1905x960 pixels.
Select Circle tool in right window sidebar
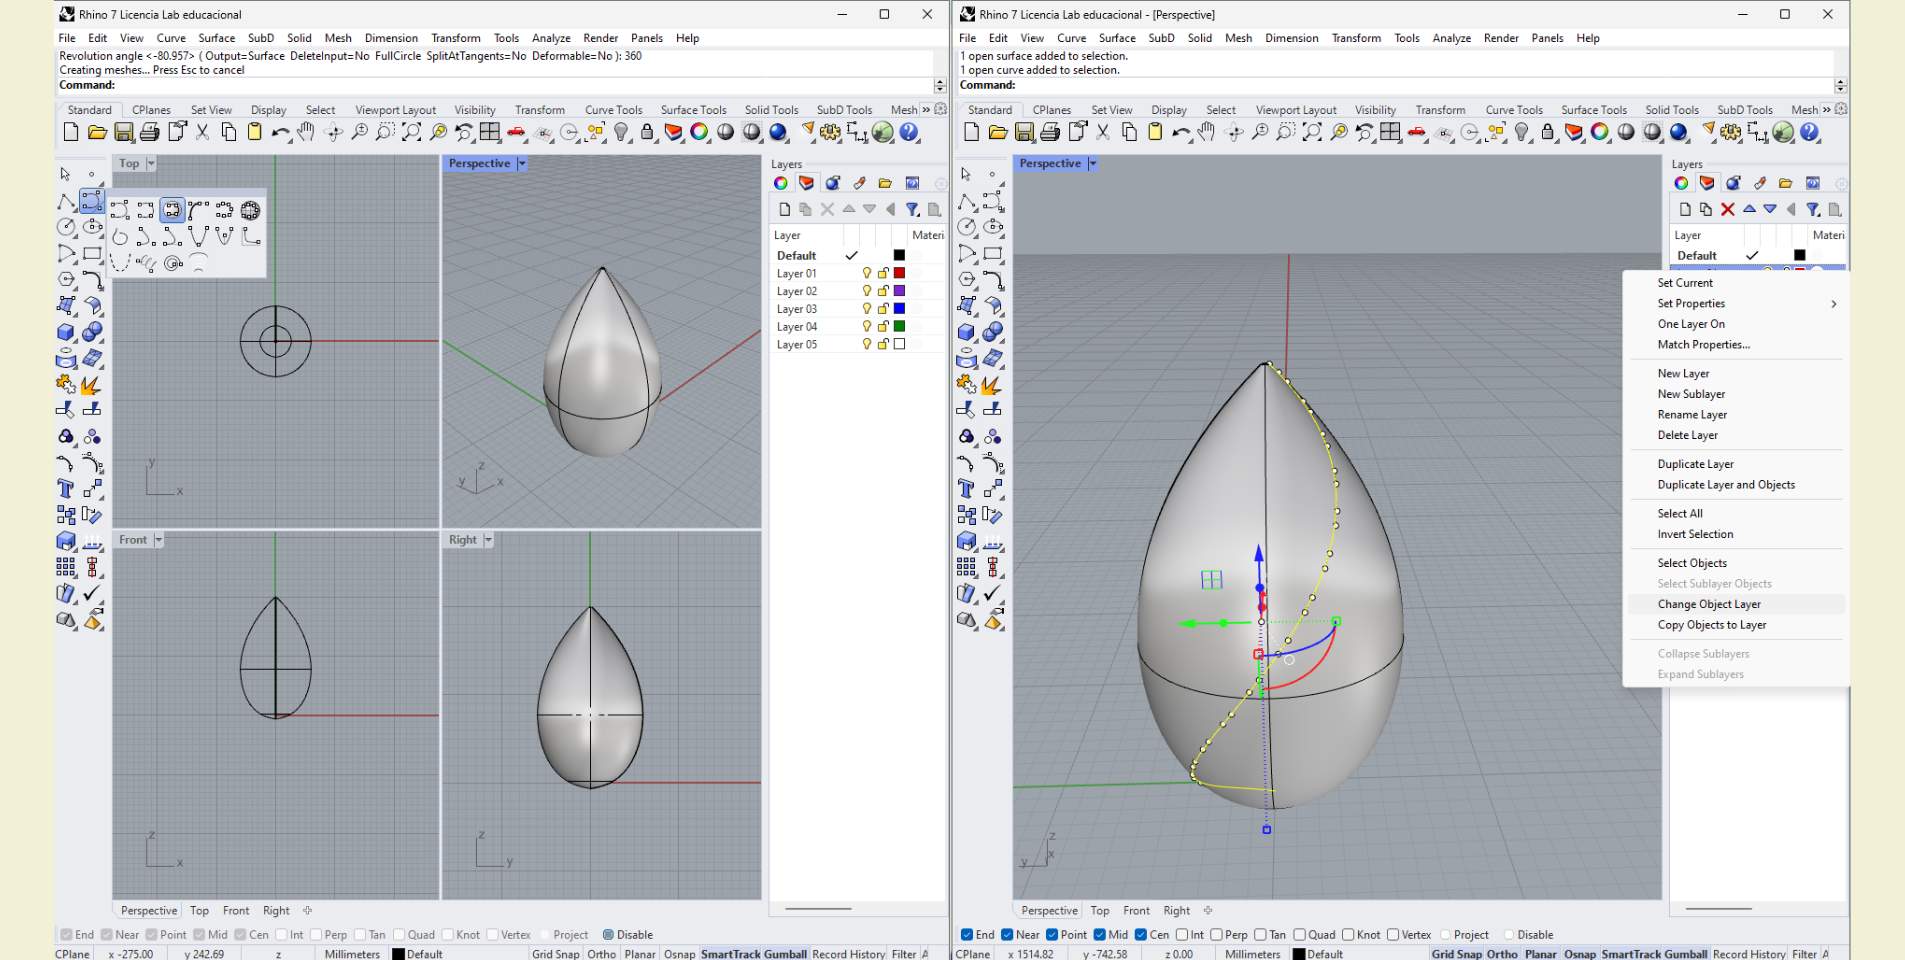pos(966,227)
